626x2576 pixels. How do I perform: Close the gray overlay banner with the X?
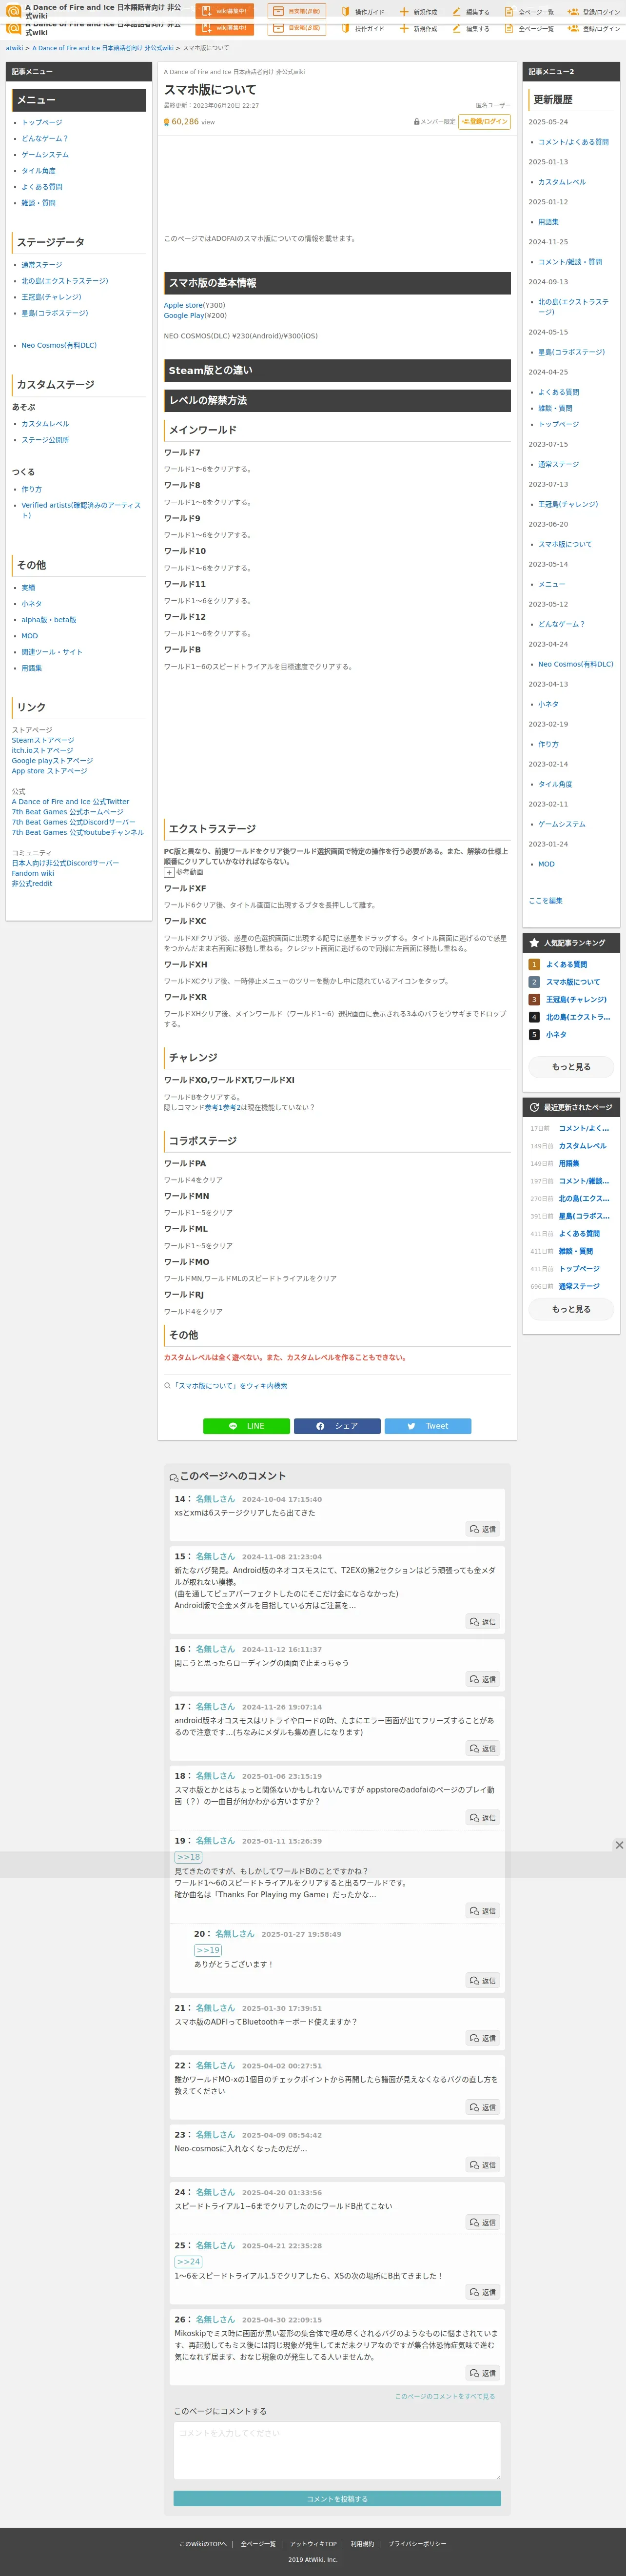tap(619, 1845)
